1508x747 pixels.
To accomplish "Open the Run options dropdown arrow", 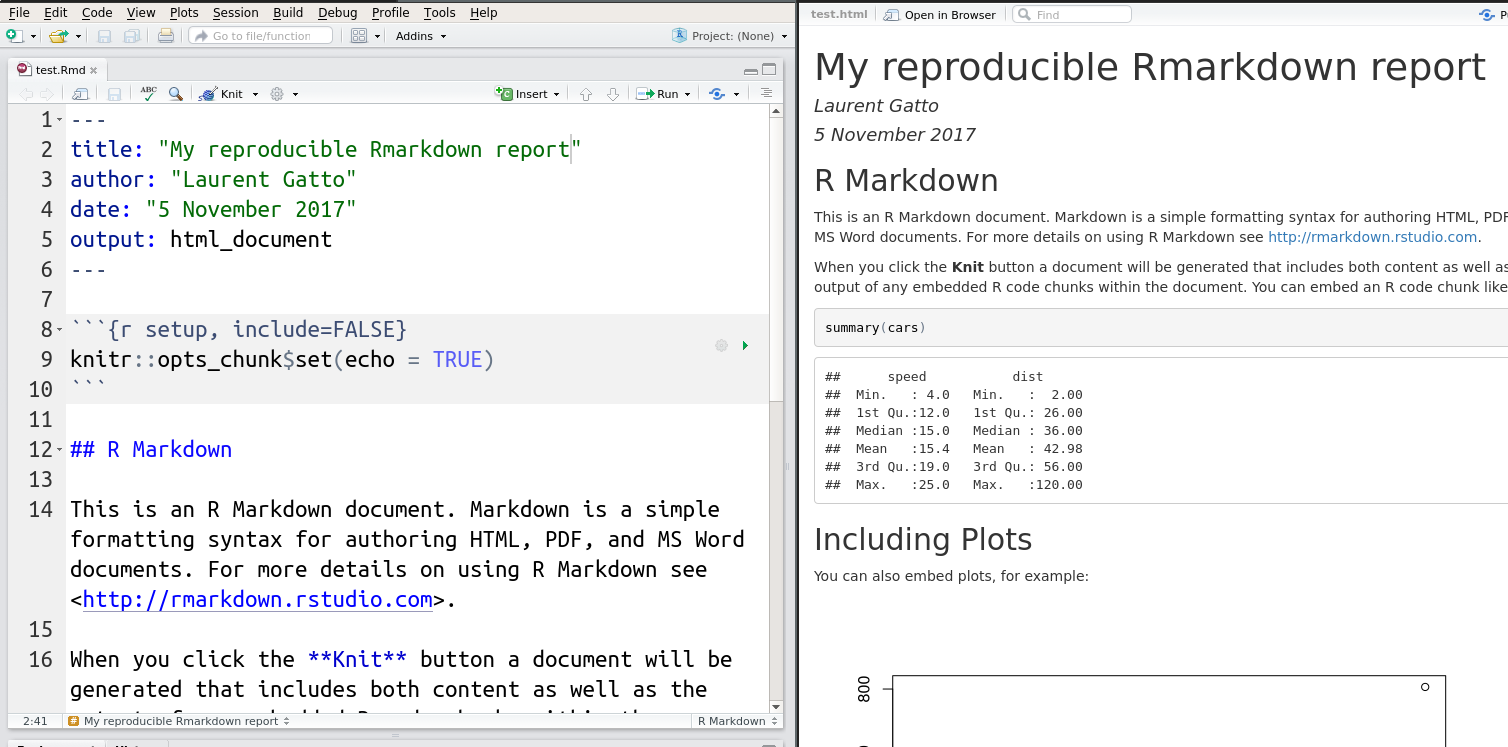I will coord(689,94).
